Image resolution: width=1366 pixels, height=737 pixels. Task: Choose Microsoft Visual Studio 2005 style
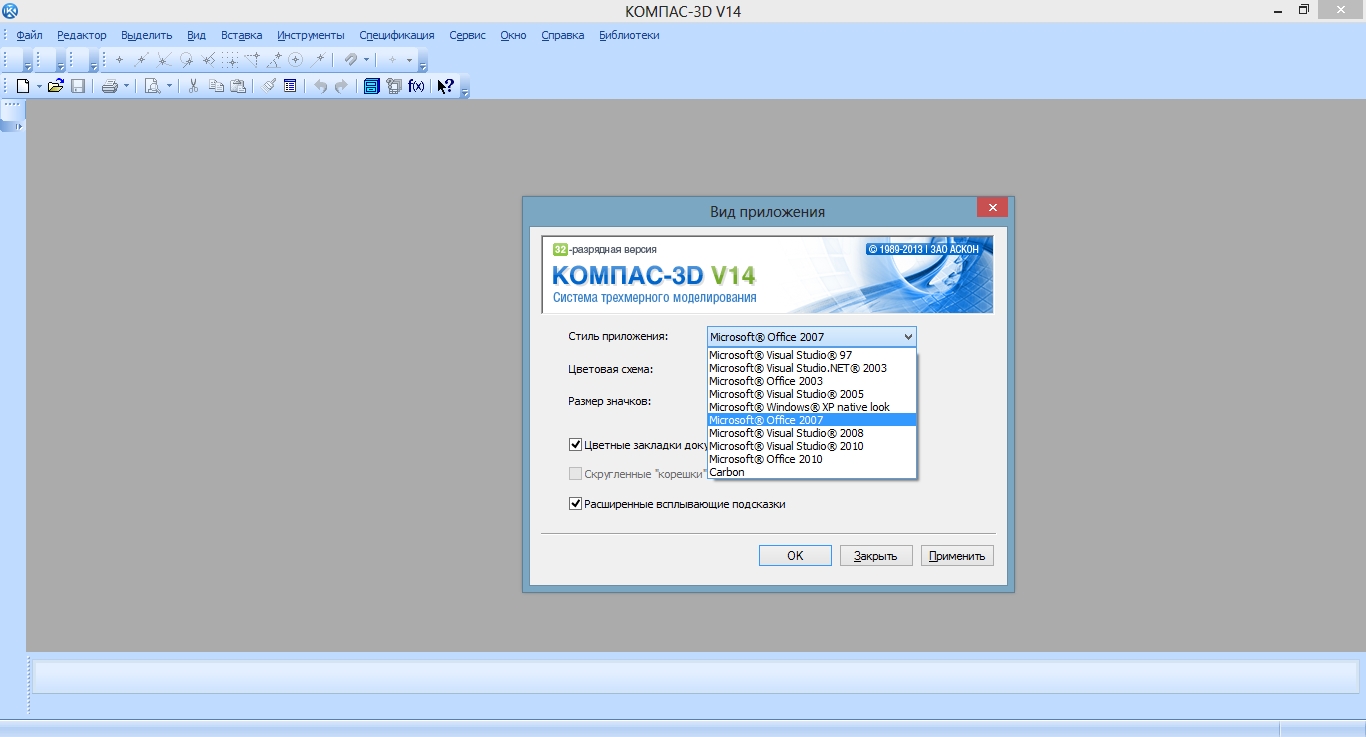click(811, 394)
